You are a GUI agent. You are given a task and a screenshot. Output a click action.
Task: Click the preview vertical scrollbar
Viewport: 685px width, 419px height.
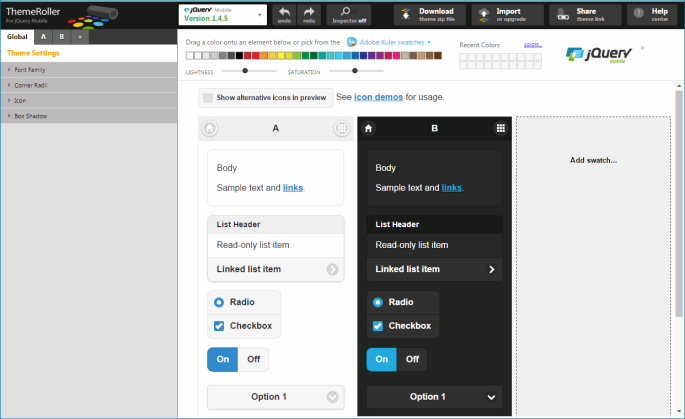click(678, 203)
